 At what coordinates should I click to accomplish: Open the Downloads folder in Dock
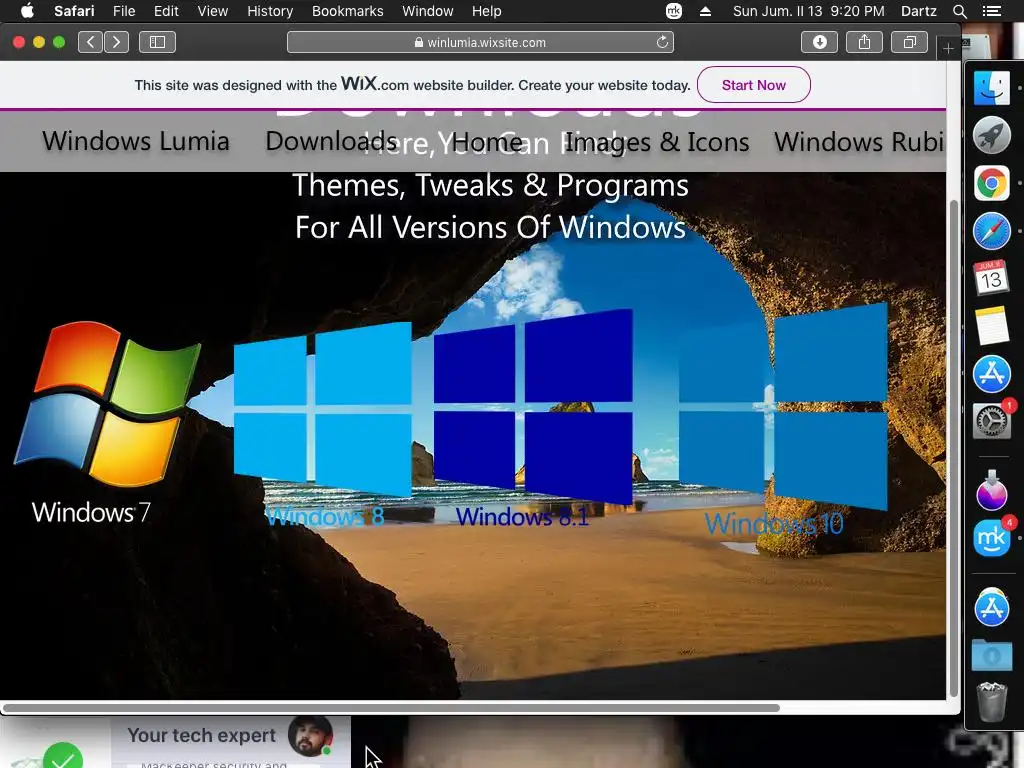991,655
